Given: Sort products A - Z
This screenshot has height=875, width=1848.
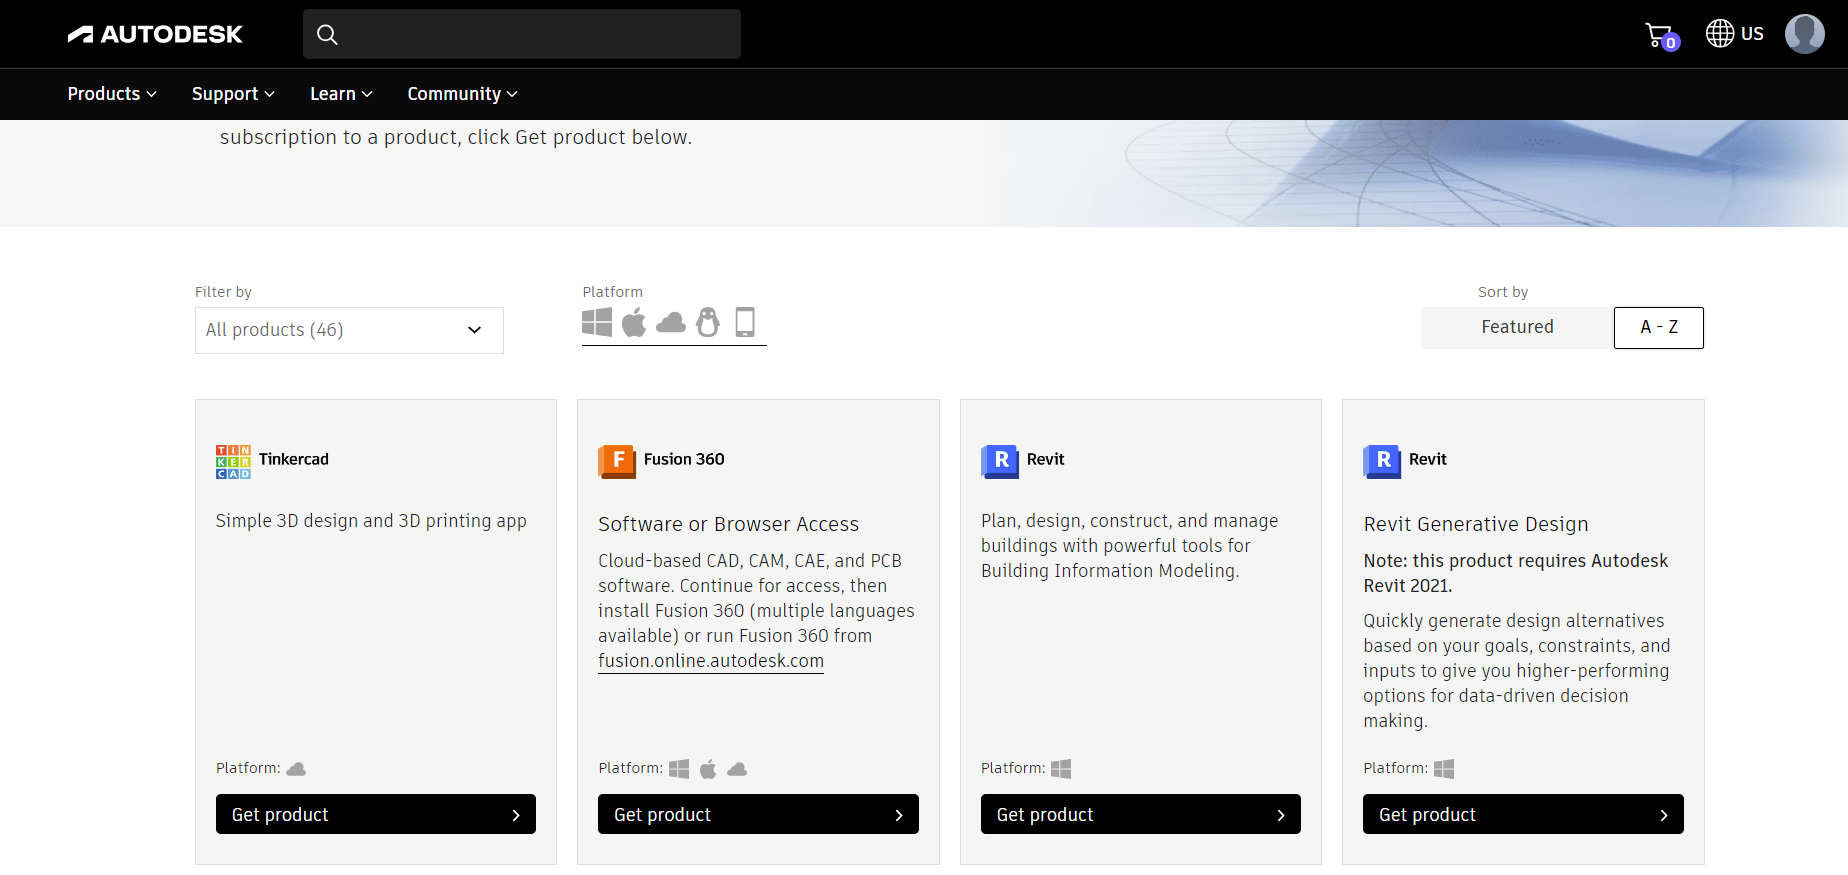Looking at the screenshot, I should [1659, 327].
